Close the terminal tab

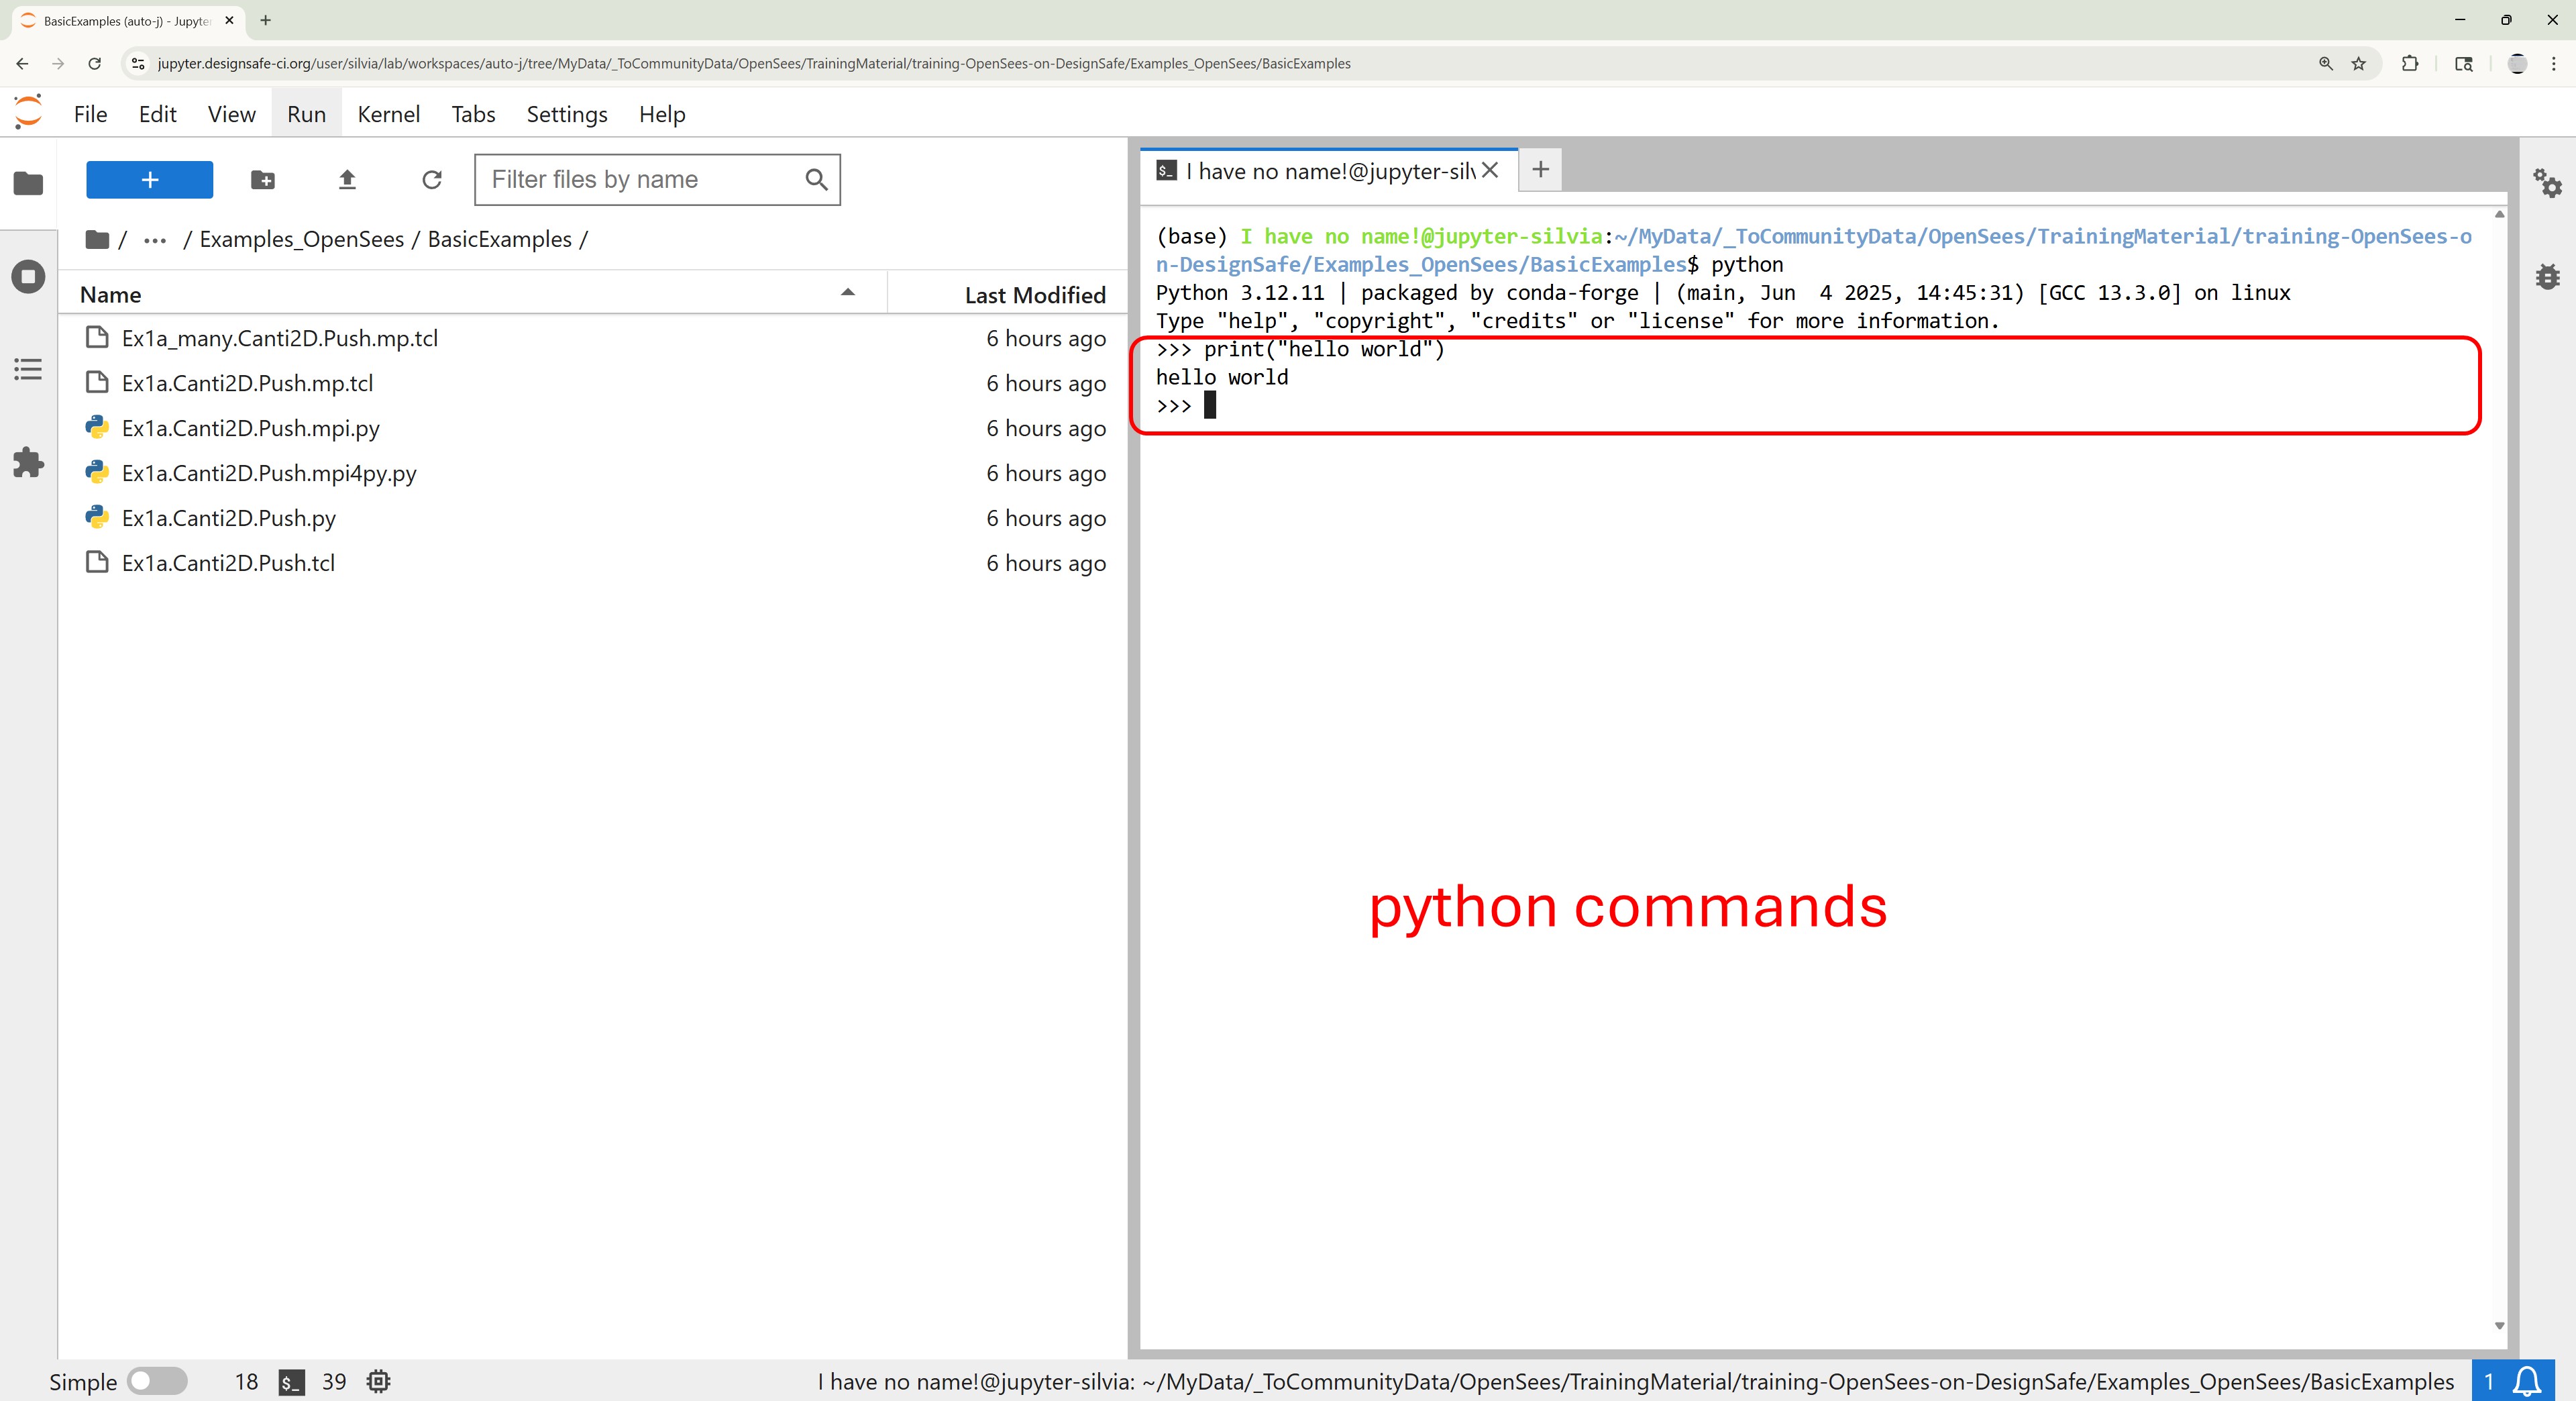(1489, 170)
